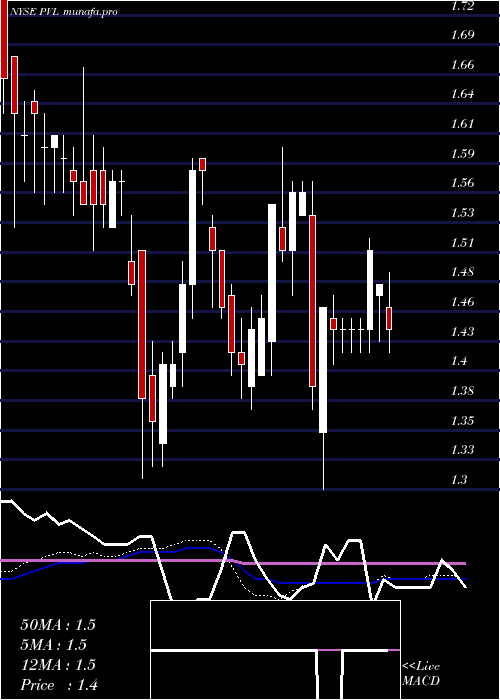Screen dimensions: 500x700
Task: Click the Price : 1.4 readout
Action: (x=59, y=685)
